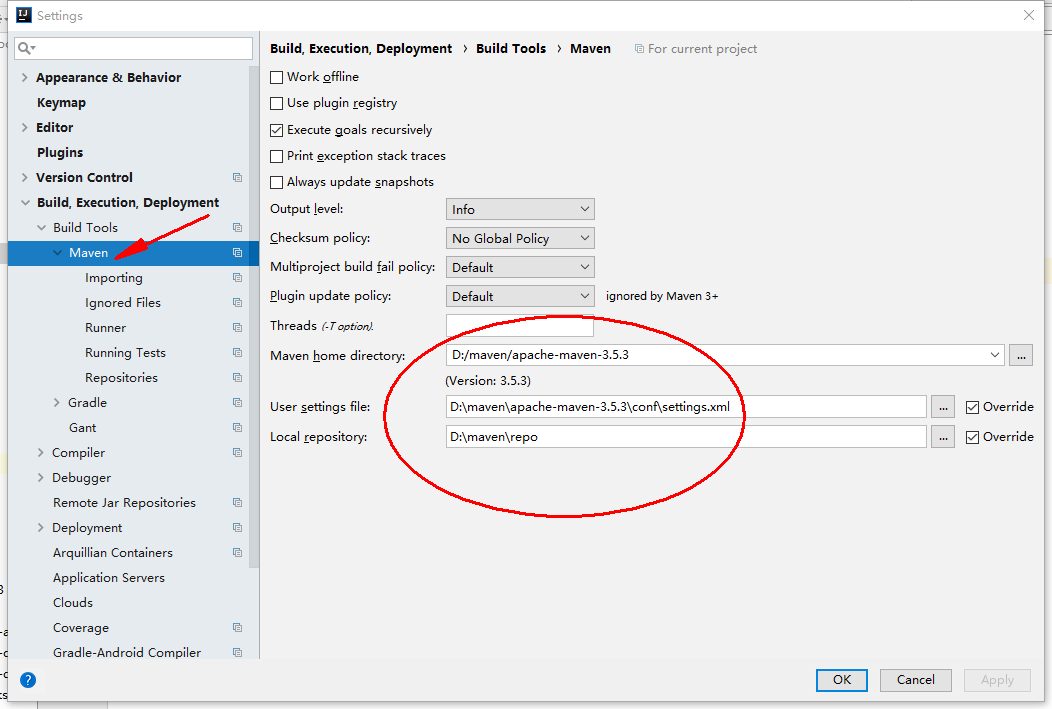Click the project-level icon beside Runner

237,327
